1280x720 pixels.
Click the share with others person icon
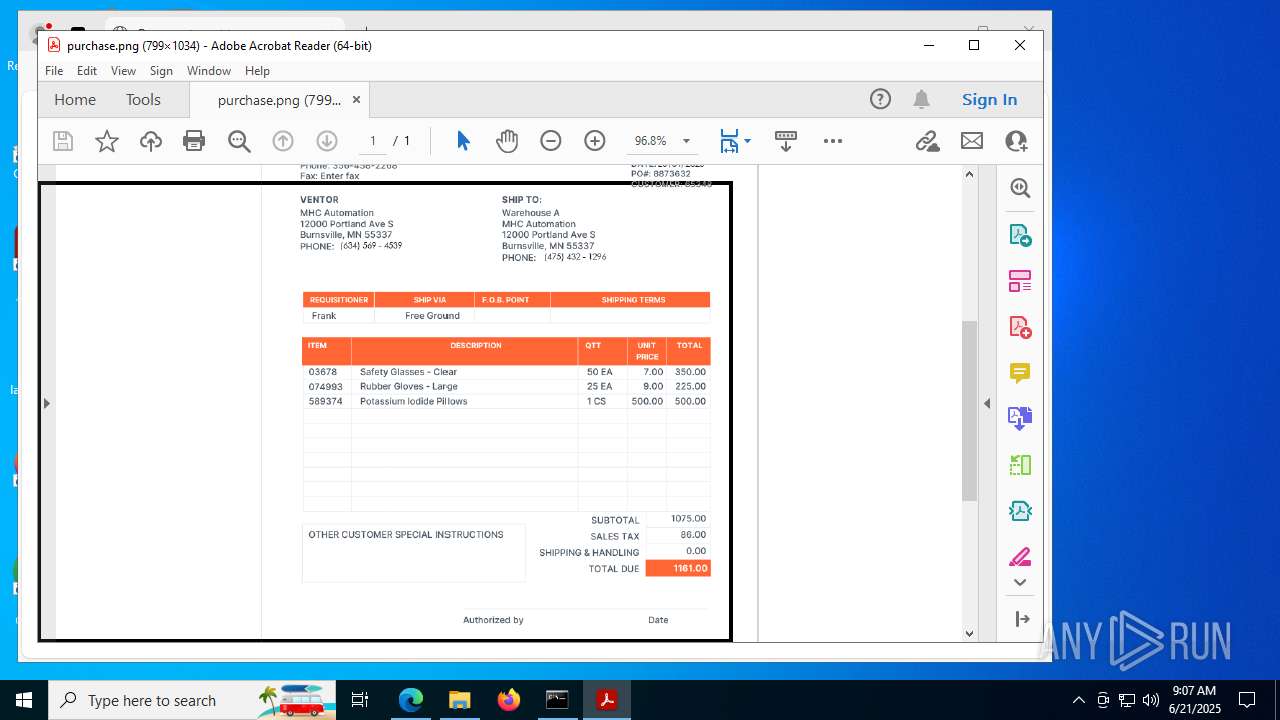point(1017,141)
